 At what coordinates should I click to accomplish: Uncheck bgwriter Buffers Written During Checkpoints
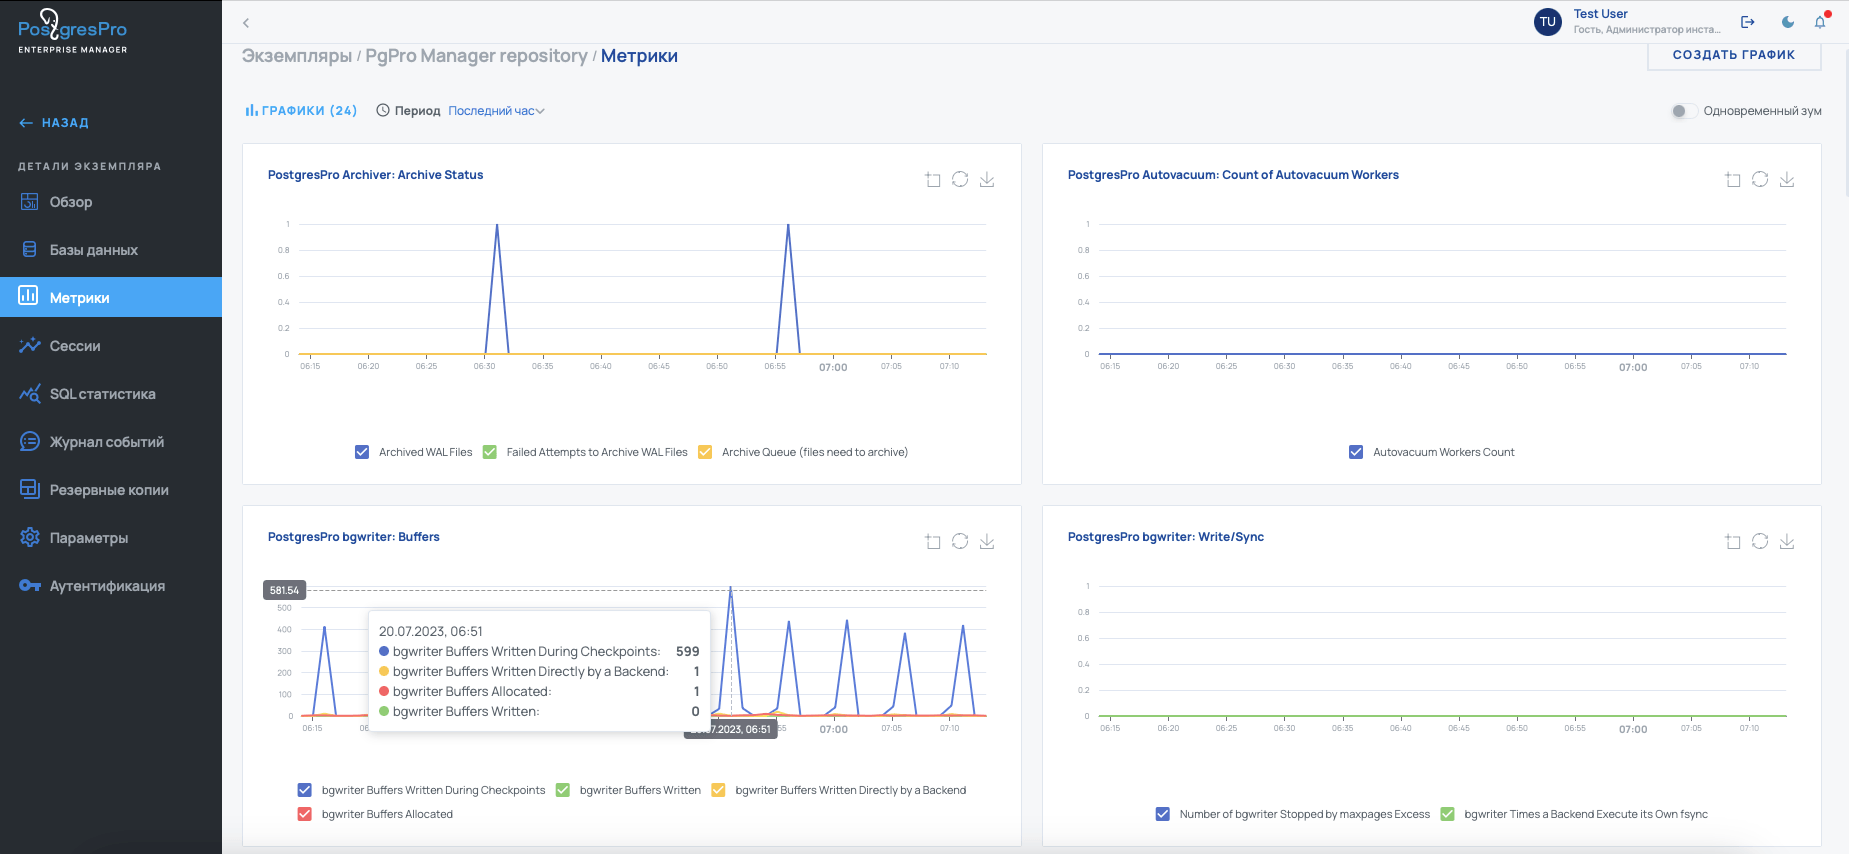click(x=305, y=790)
